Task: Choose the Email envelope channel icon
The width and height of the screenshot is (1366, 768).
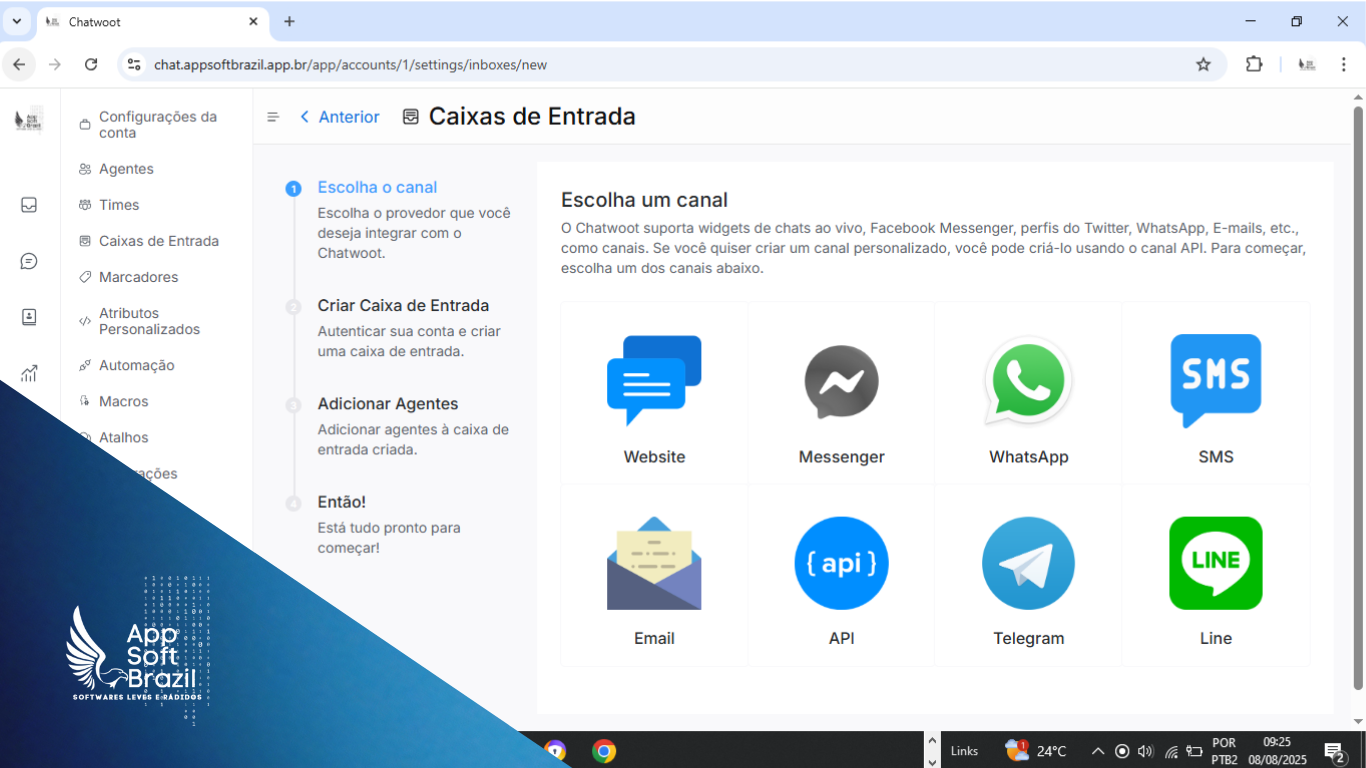Action: click(x=654, y=563)
